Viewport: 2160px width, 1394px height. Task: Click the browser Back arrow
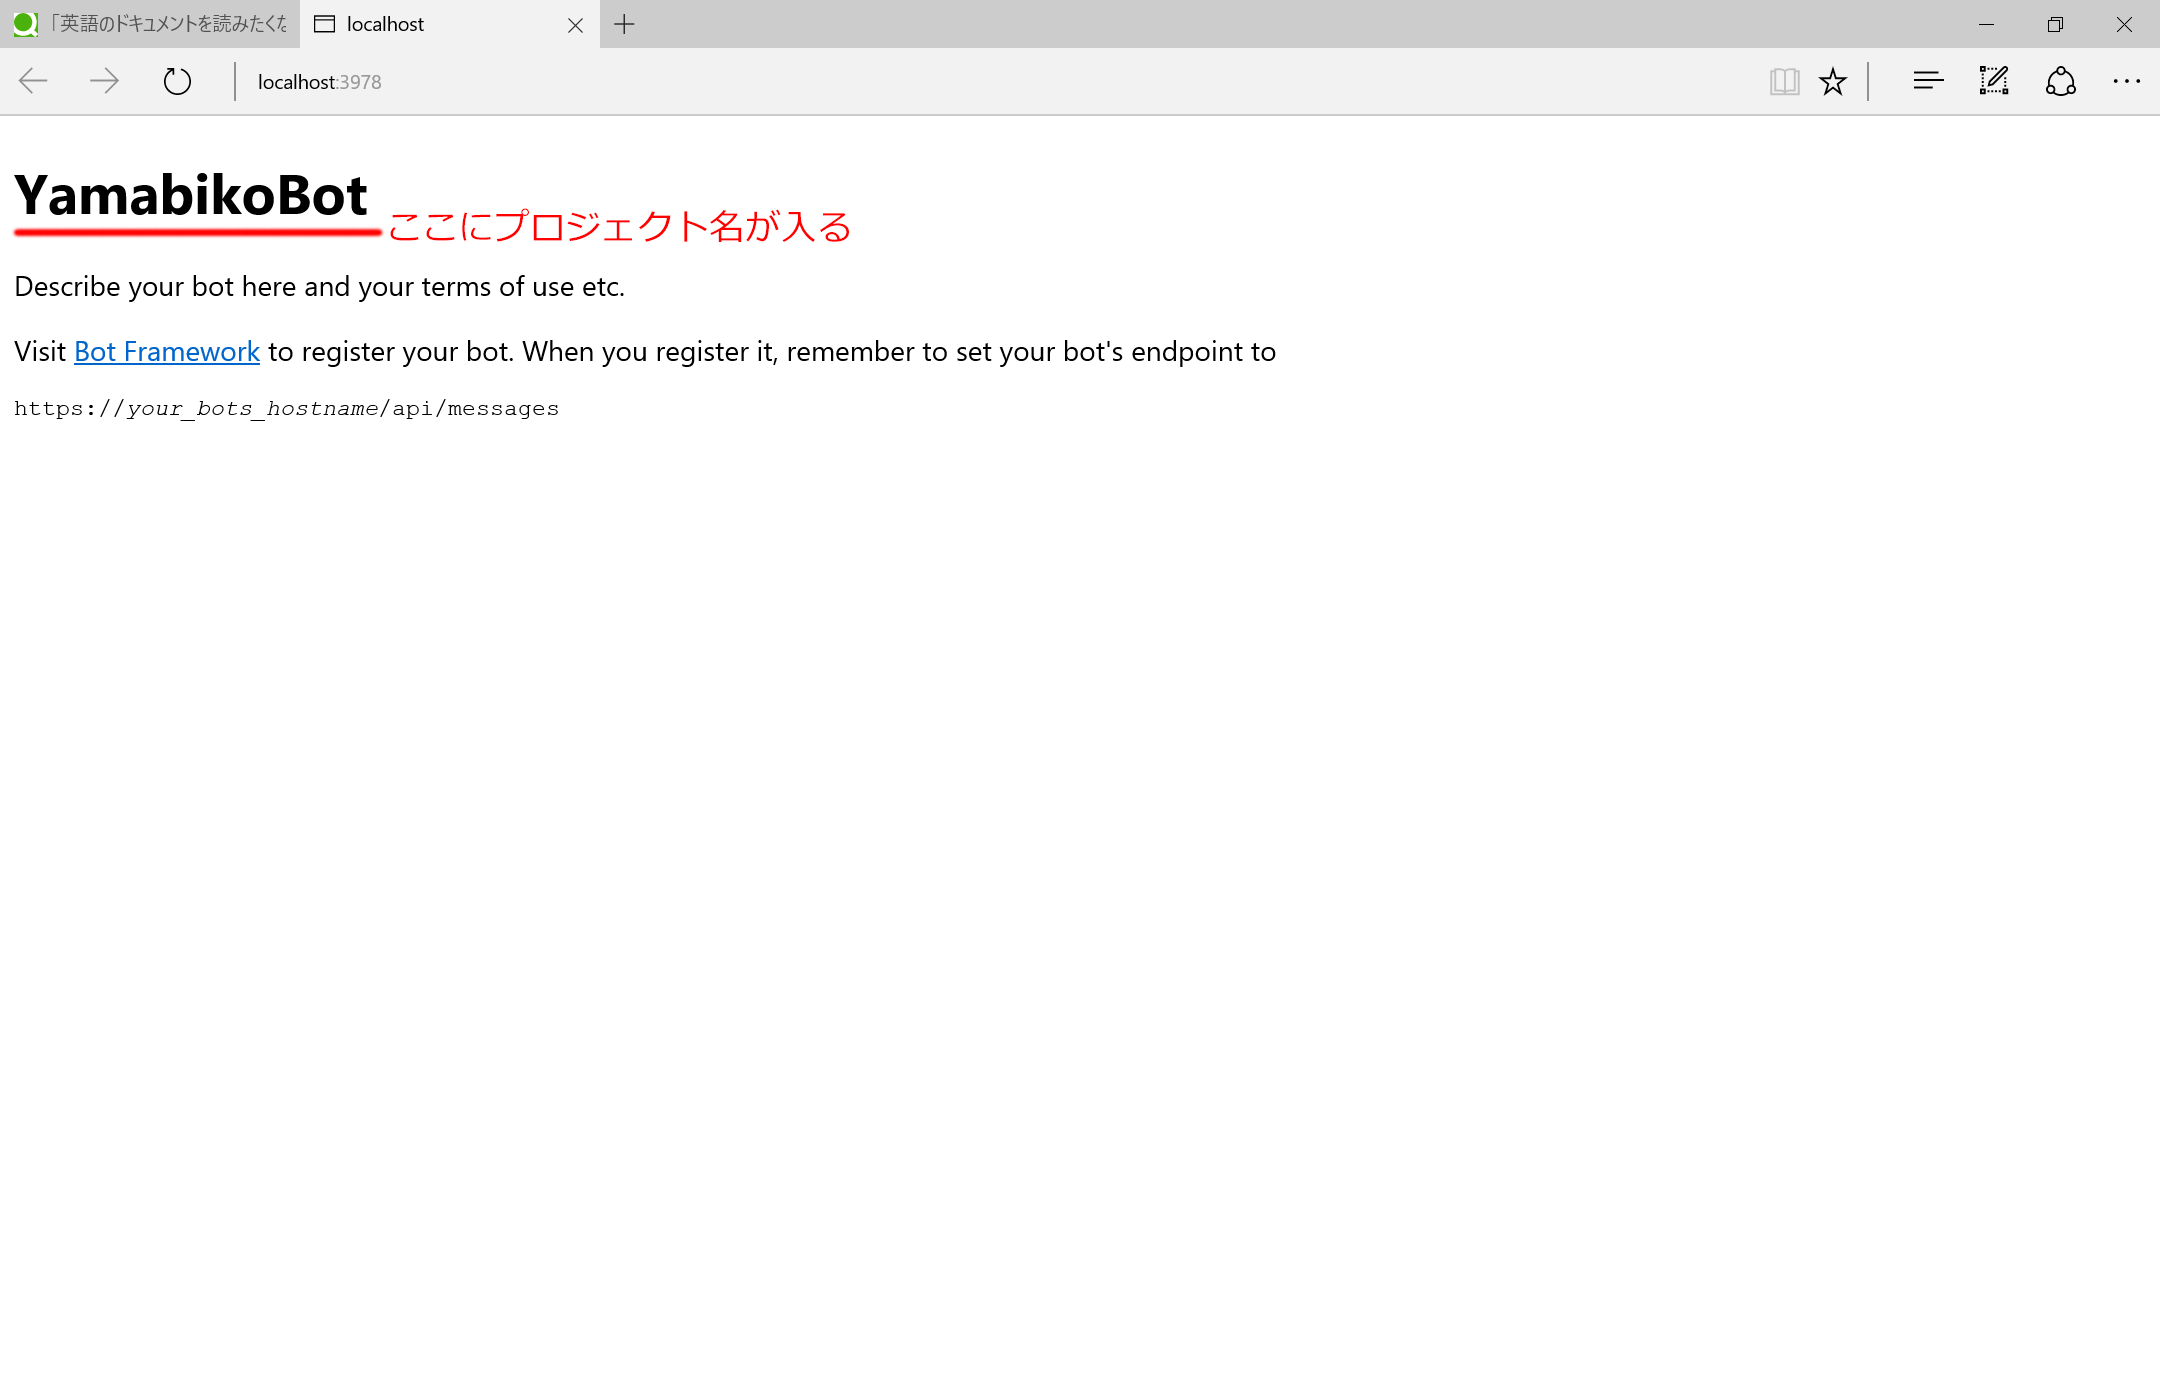coord(33,81)
